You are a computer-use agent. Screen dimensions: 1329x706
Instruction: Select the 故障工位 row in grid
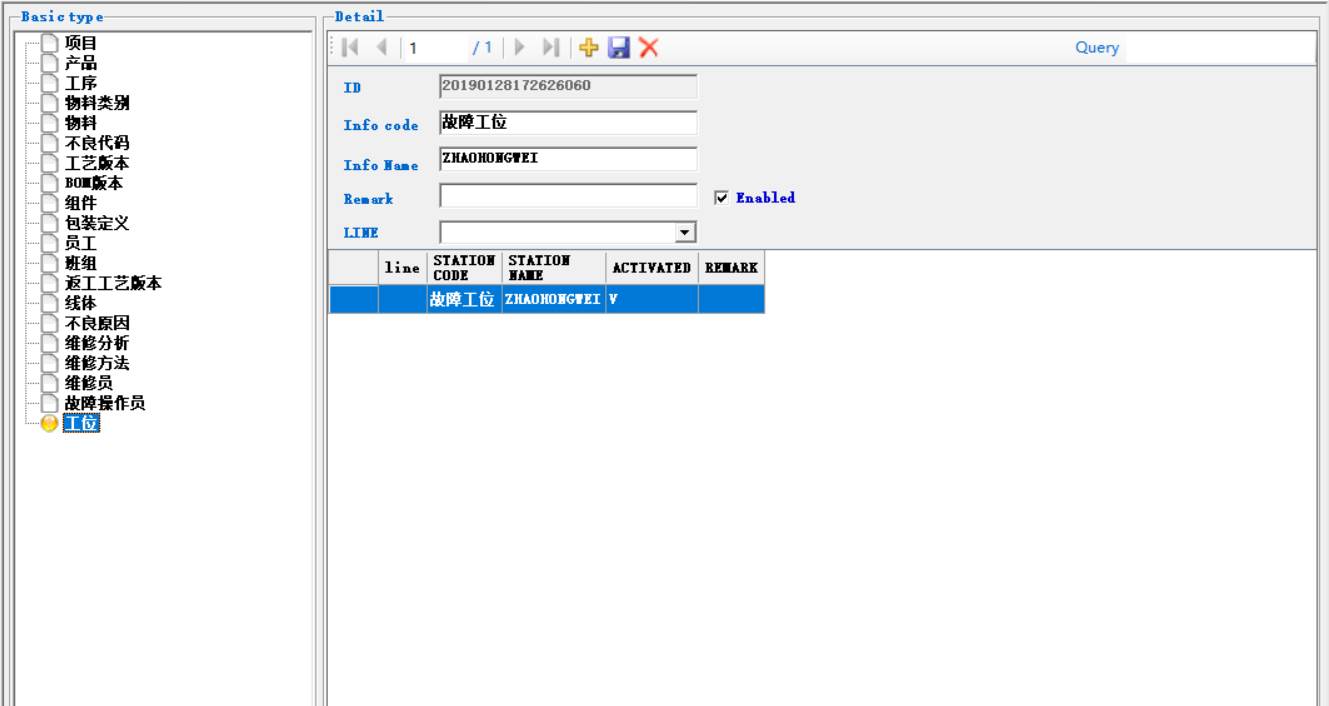461,299
